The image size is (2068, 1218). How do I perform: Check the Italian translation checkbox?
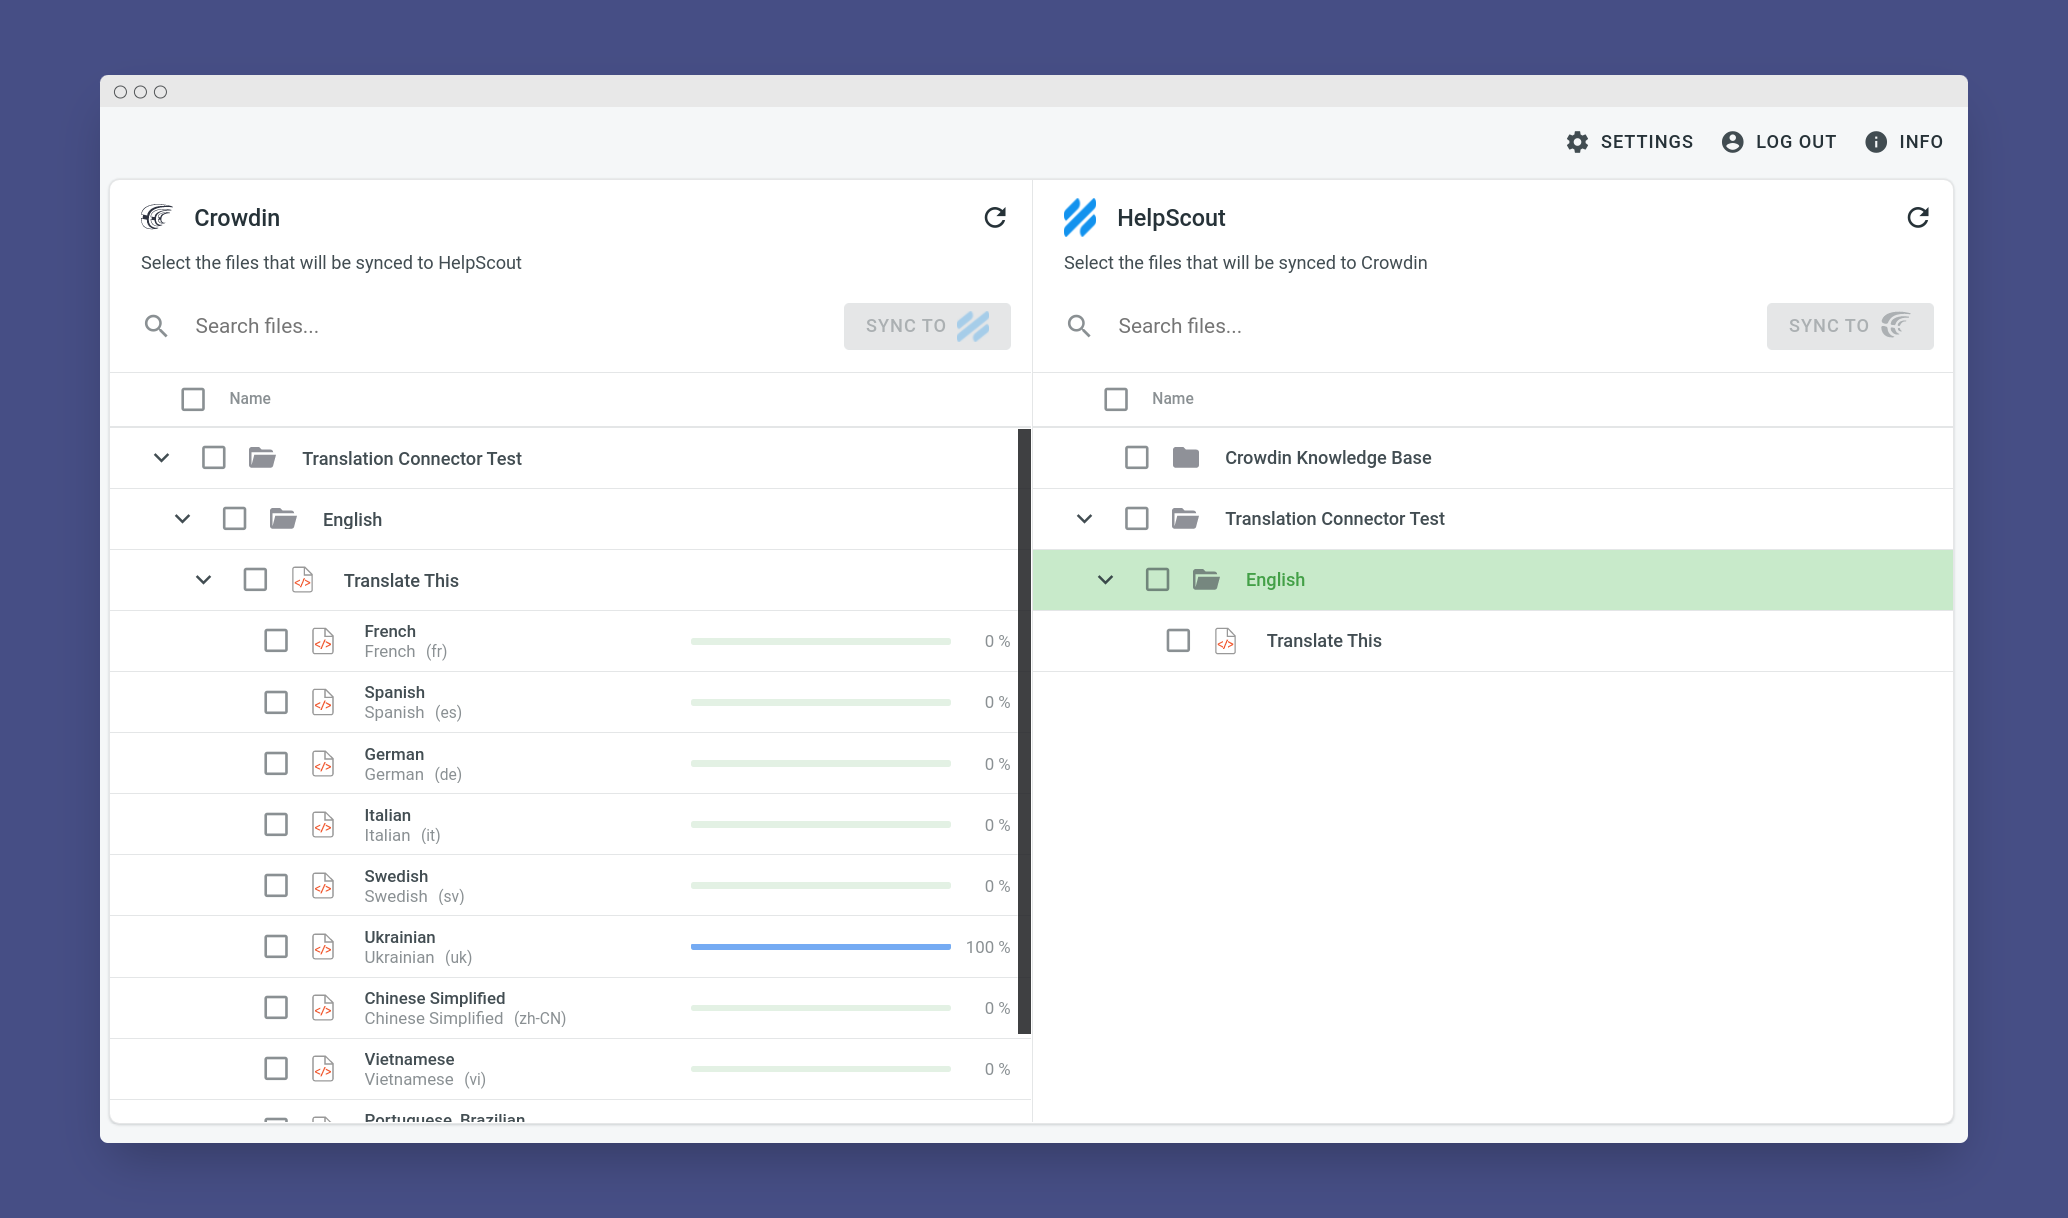(x=276, y=825)
